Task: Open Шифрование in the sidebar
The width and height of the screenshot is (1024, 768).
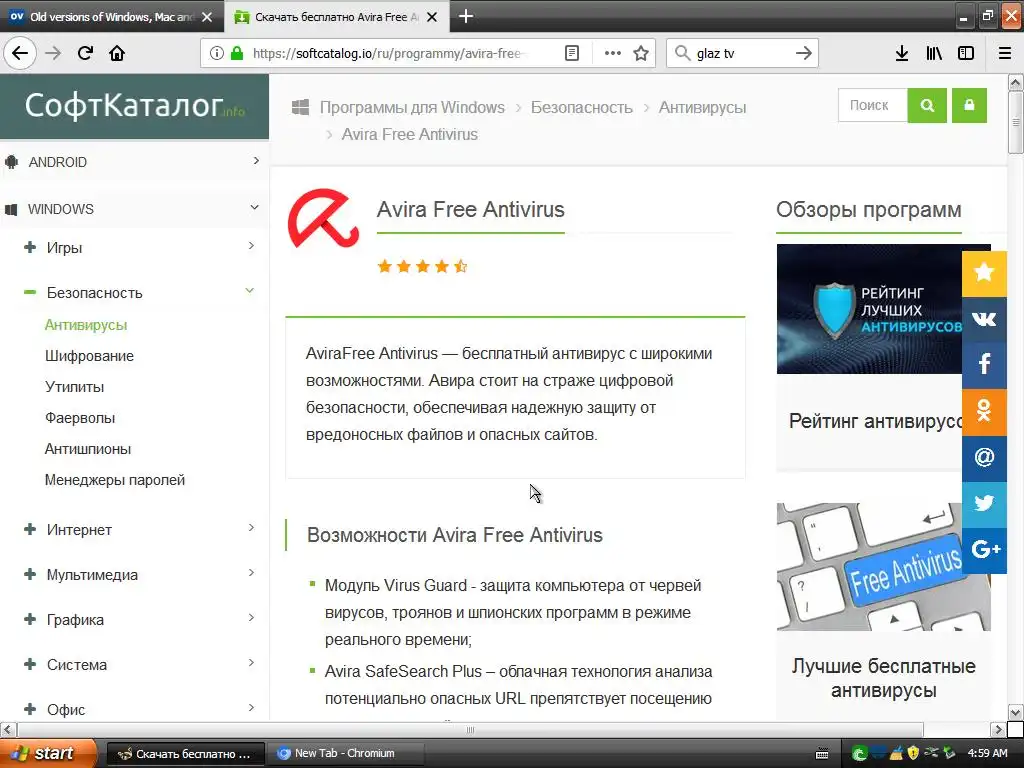Action: (x=89, y=356)
